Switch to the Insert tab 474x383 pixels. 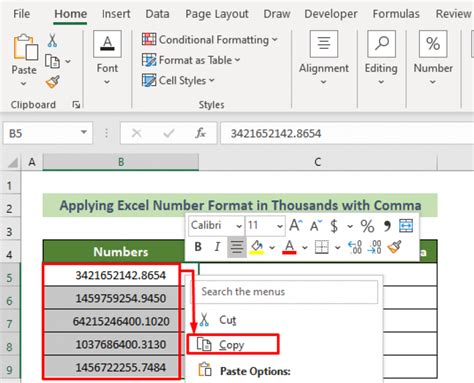[116, 14]
